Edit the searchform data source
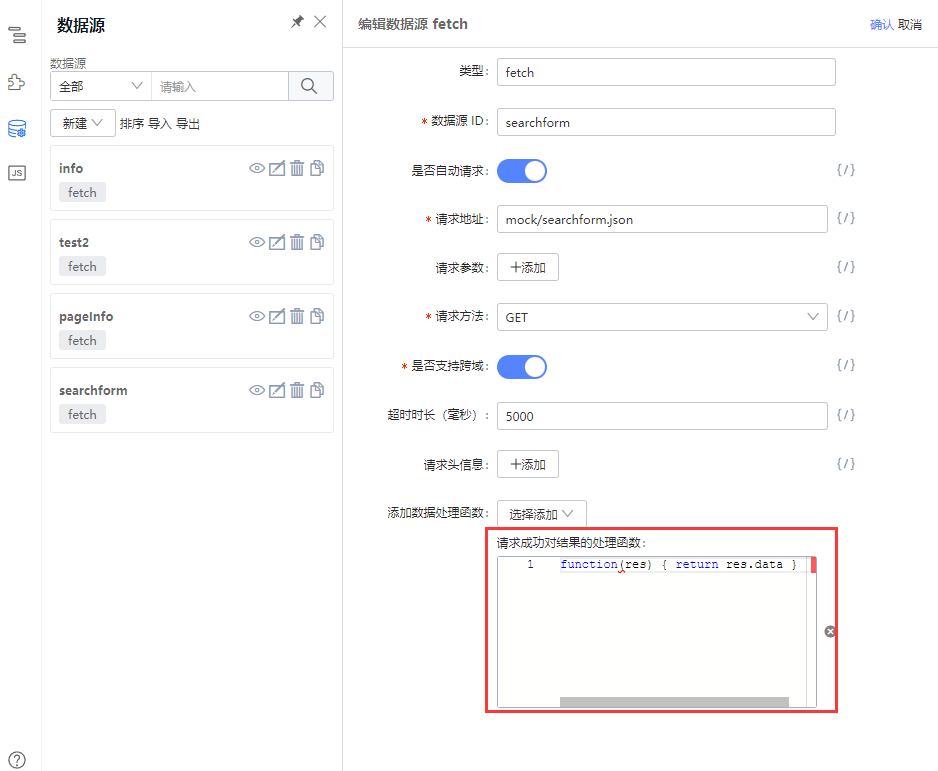938x771 pixels. pyautogui.click(x=277, y=390)
